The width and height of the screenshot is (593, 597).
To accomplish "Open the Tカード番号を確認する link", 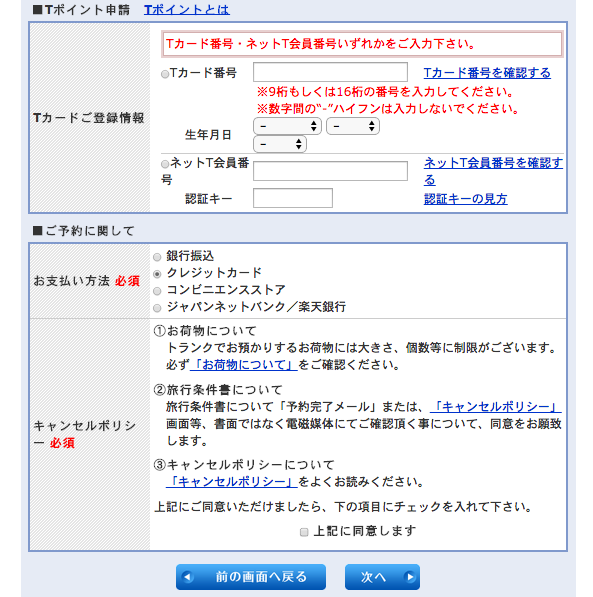I will [x=487, y=72].
